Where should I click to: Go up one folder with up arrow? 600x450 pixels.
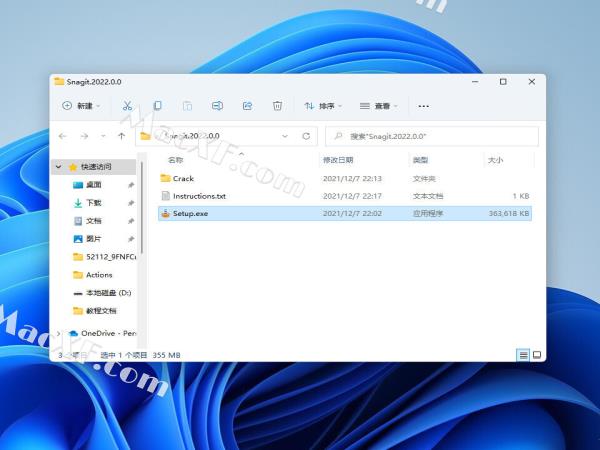[x=121, y=136]
